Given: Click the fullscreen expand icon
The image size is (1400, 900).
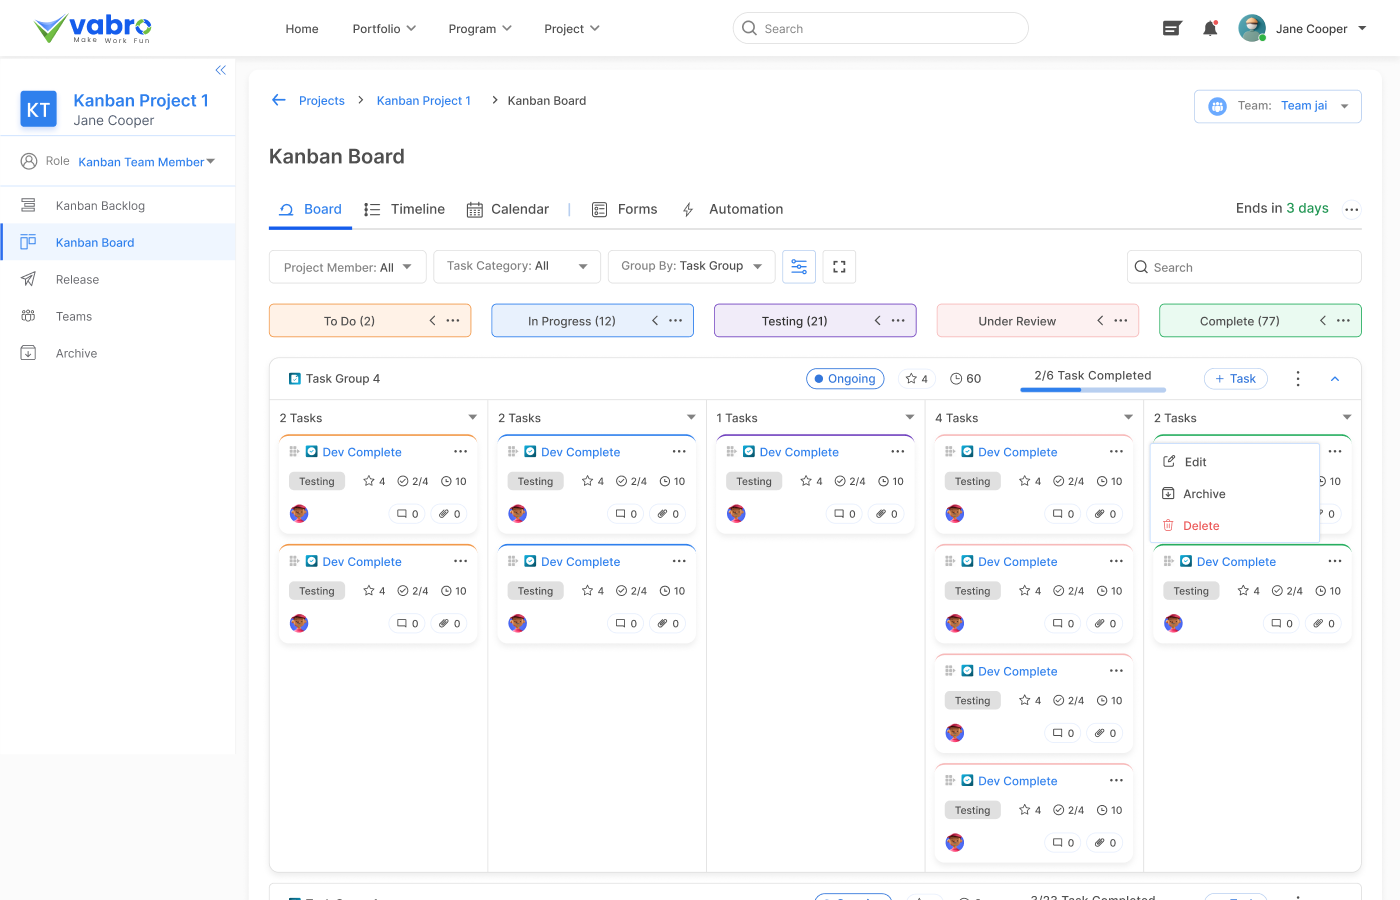Looking at the screenshot, I should pyautogui.click(x=839, y=267).
